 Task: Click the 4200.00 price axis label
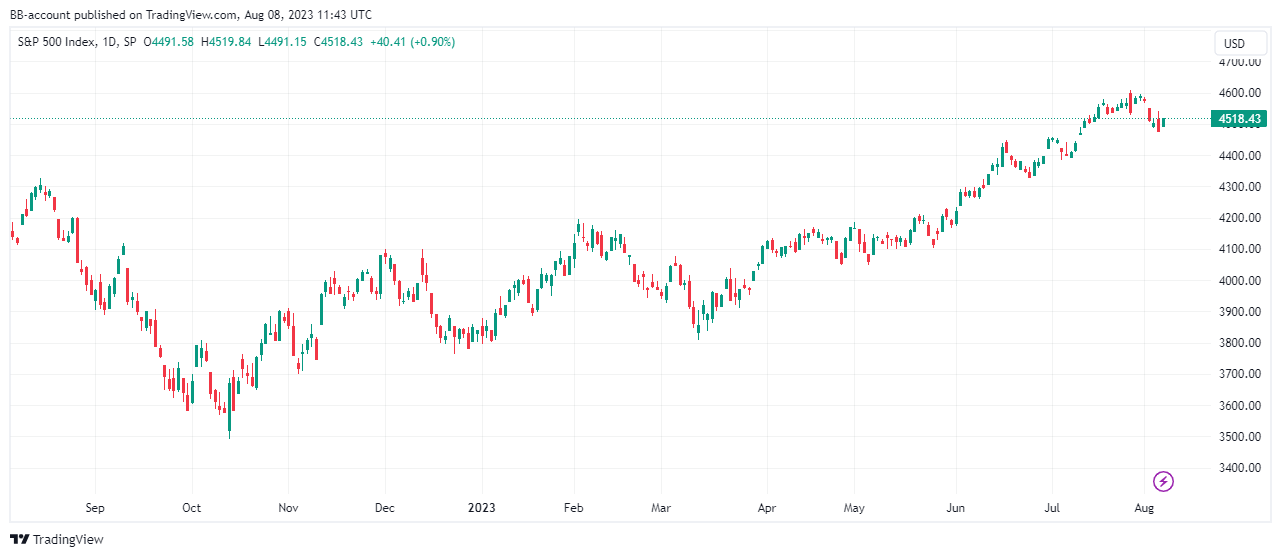point(1238,218)
